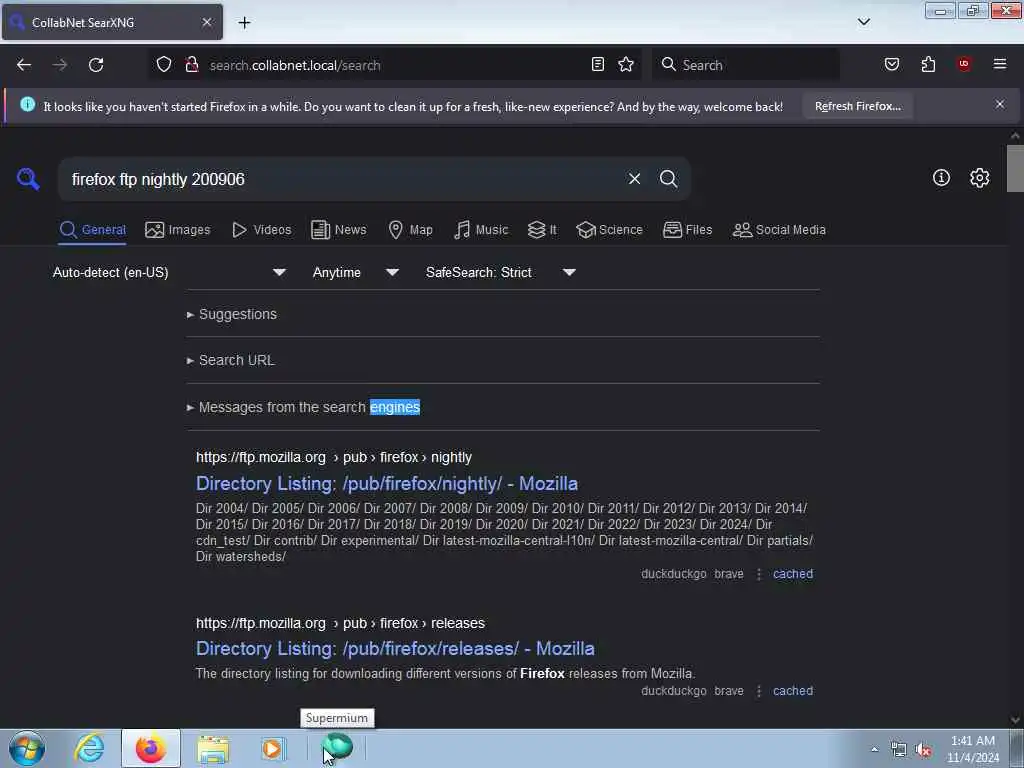Open the taskbar clock showing 1:41 AM

(x=973, y=749)
